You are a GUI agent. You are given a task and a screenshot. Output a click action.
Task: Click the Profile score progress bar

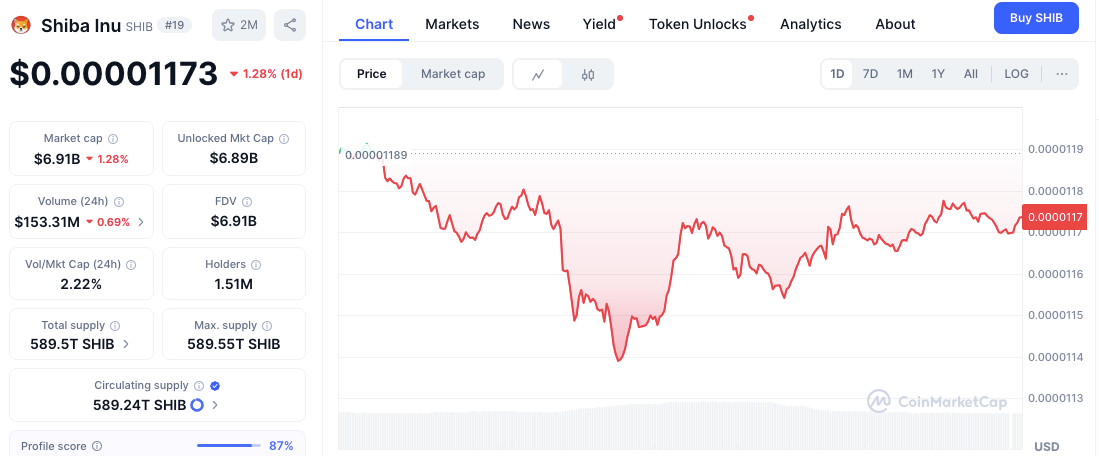click(229, 446)
